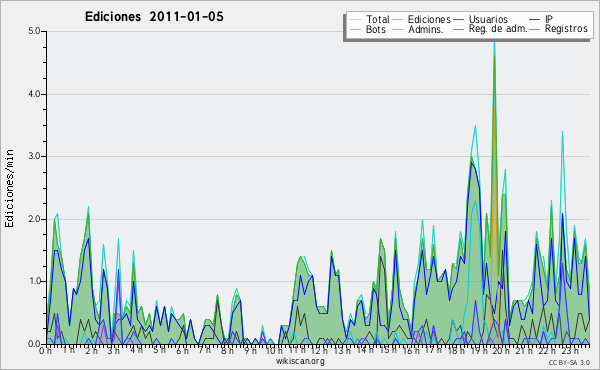Open the wikiscan.org link below chart
This screenshot has height=370, width=600.
pos(300,361)
